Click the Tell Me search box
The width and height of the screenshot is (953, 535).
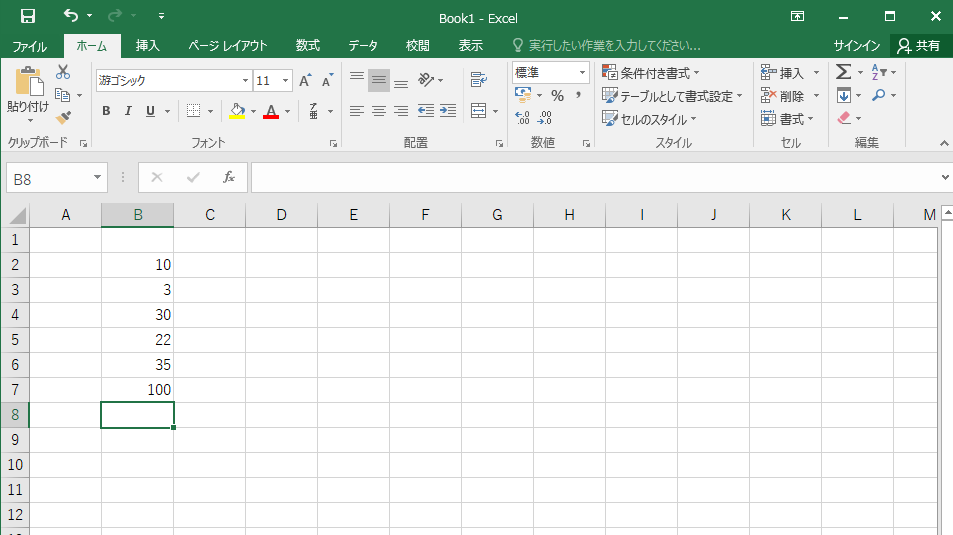tap(607, 46)
